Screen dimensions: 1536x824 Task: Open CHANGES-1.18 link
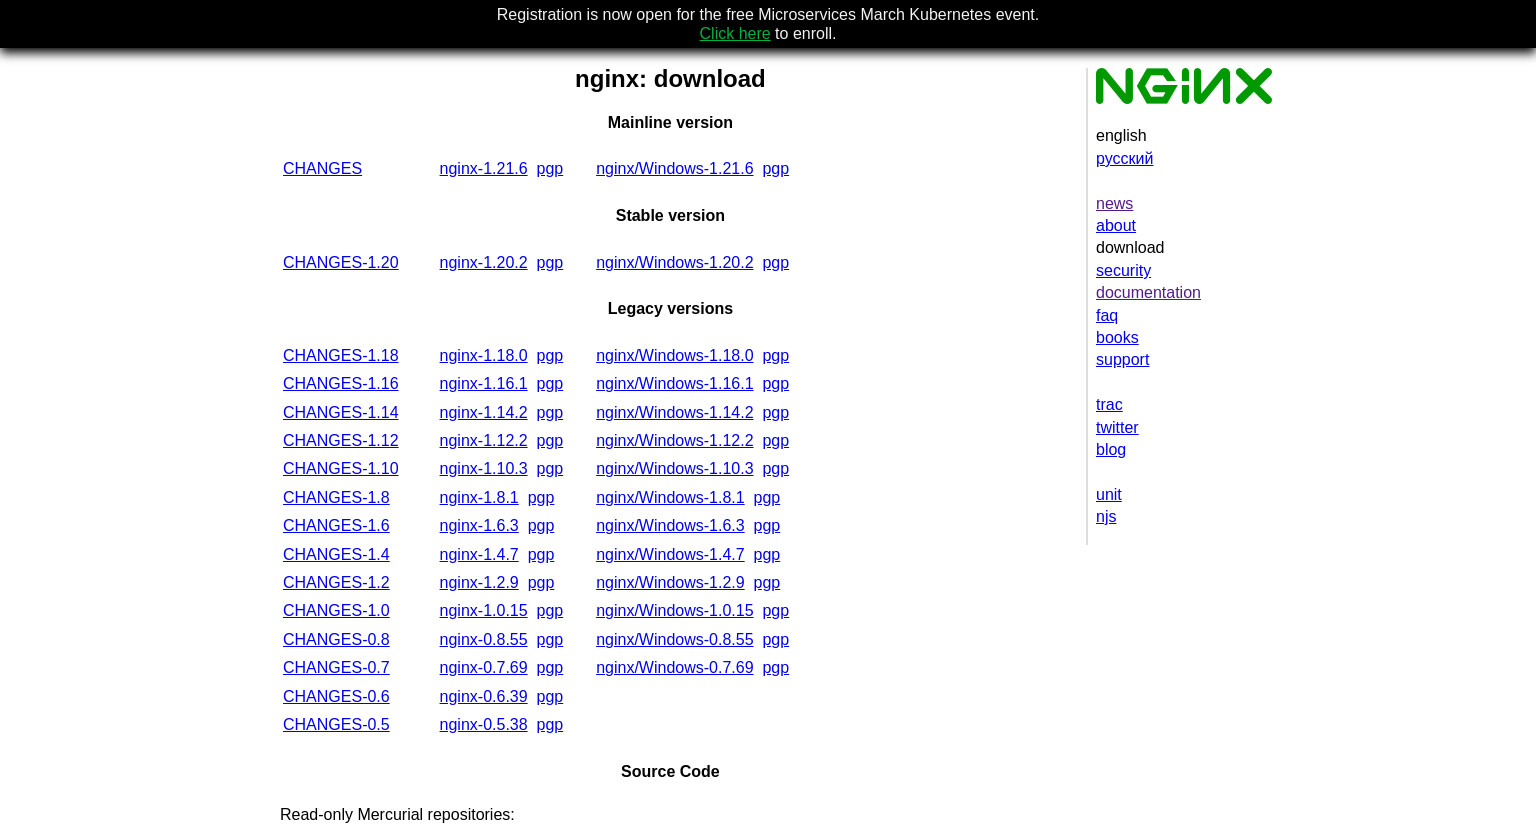tap(341, 356)
